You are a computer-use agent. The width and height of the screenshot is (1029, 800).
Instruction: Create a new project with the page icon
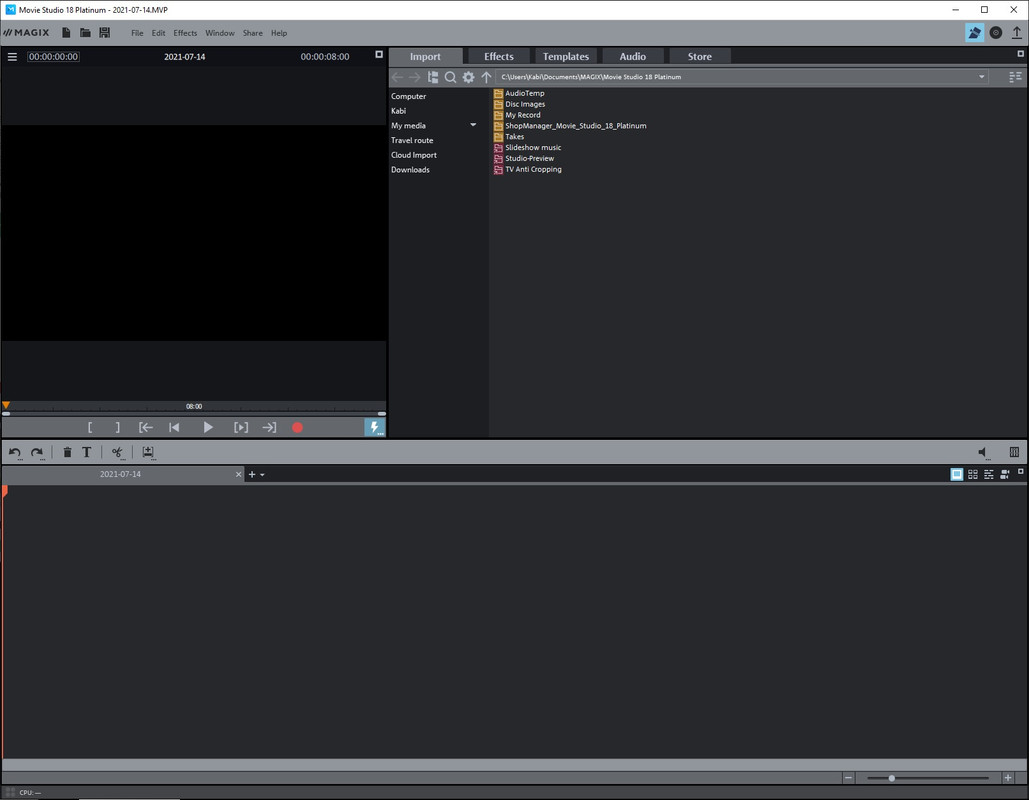pyautogui.click(x=66, y=32)
